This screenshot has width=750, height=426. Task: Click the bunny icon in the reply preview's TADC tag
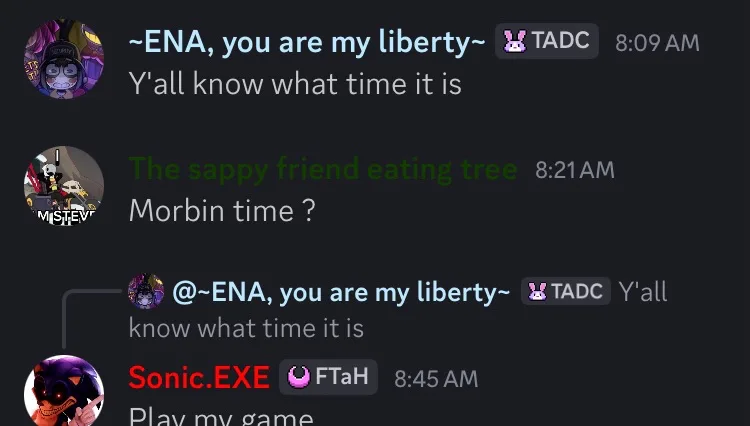coord(538,291)
